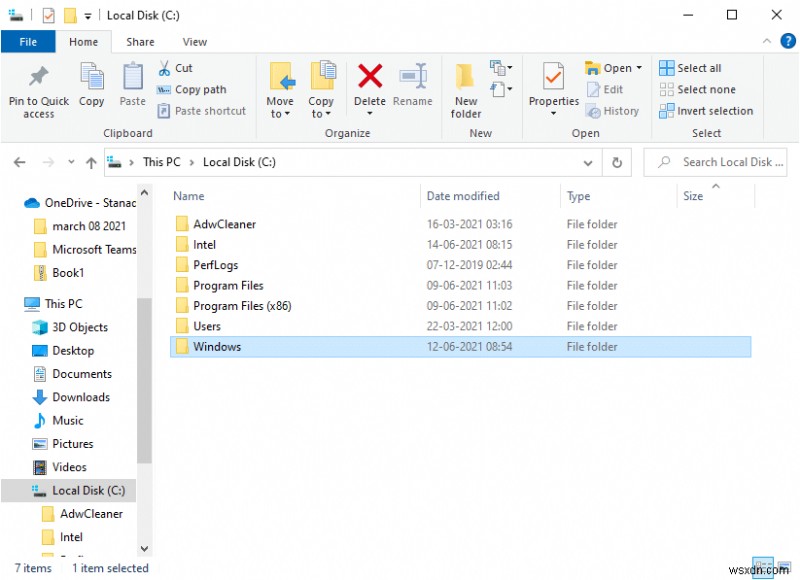This screenshot has width=800, height=580.
Task: Click the Up one level arrow
Action: 91,162
